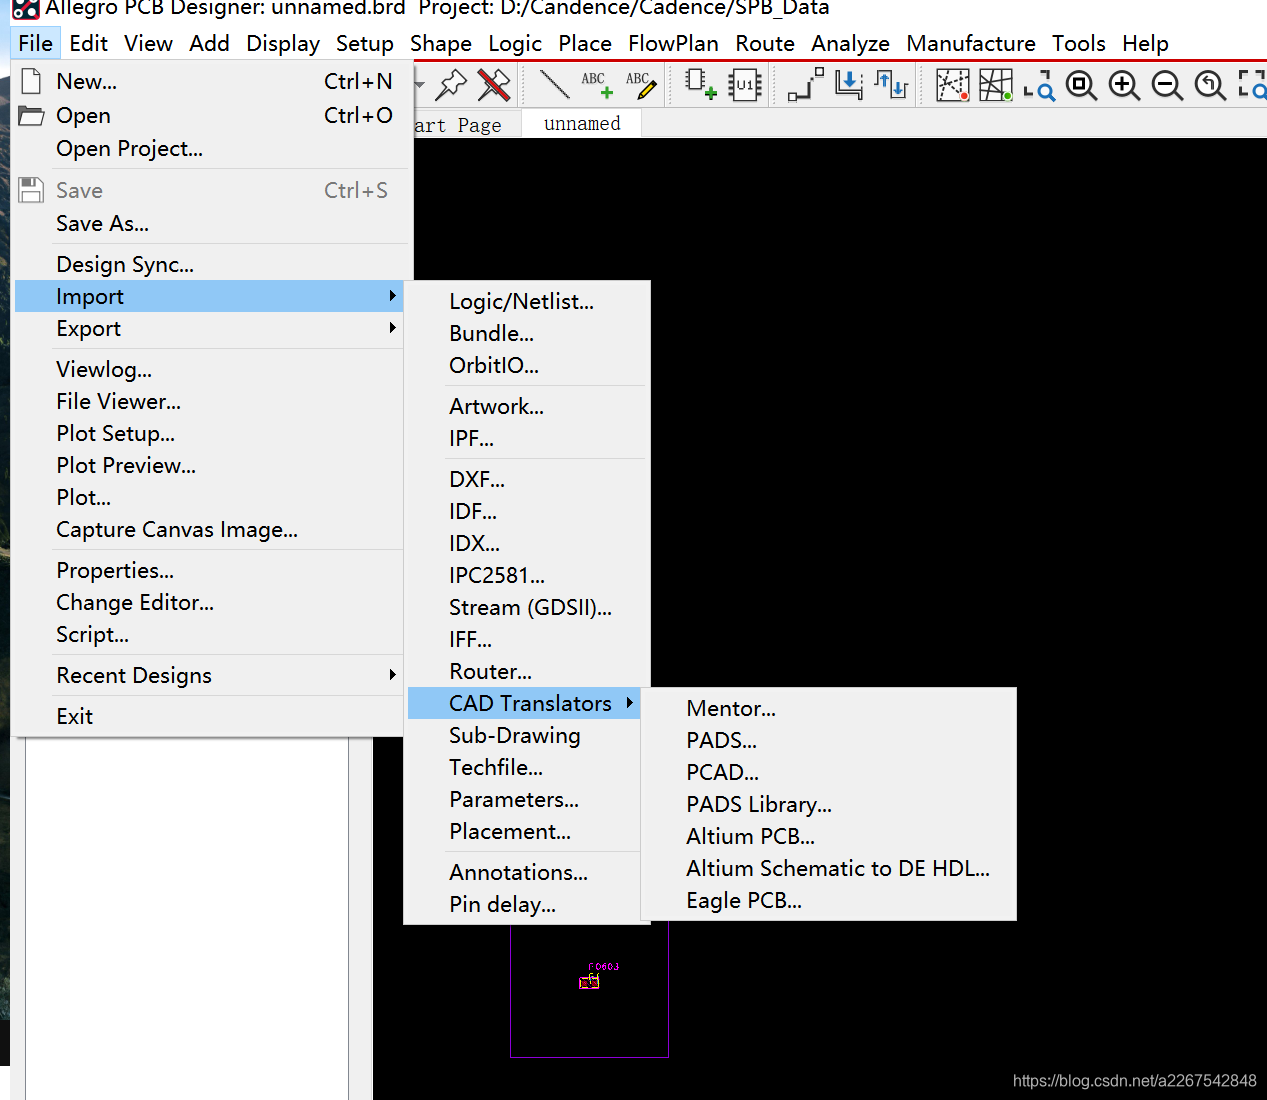1267x1100 pixels.
Task: Click the Save floppy disk icon
Action: click(32, 190)
